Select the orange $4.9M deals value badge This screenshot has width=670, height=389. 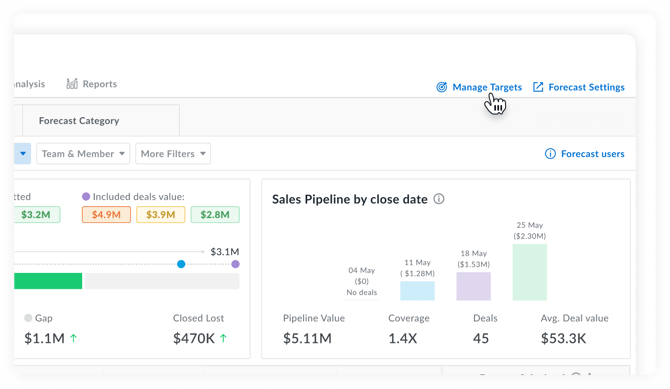pyautogui.click(x=106, y=215)
